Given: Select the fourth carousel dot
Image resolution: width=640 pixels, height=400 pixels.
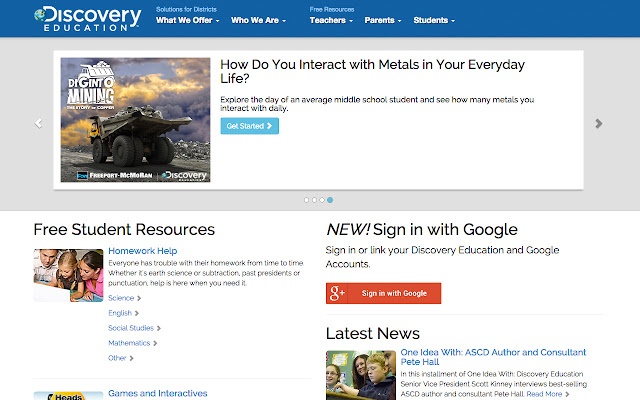Looking at the screenshot, I should (x=330, y=200).
